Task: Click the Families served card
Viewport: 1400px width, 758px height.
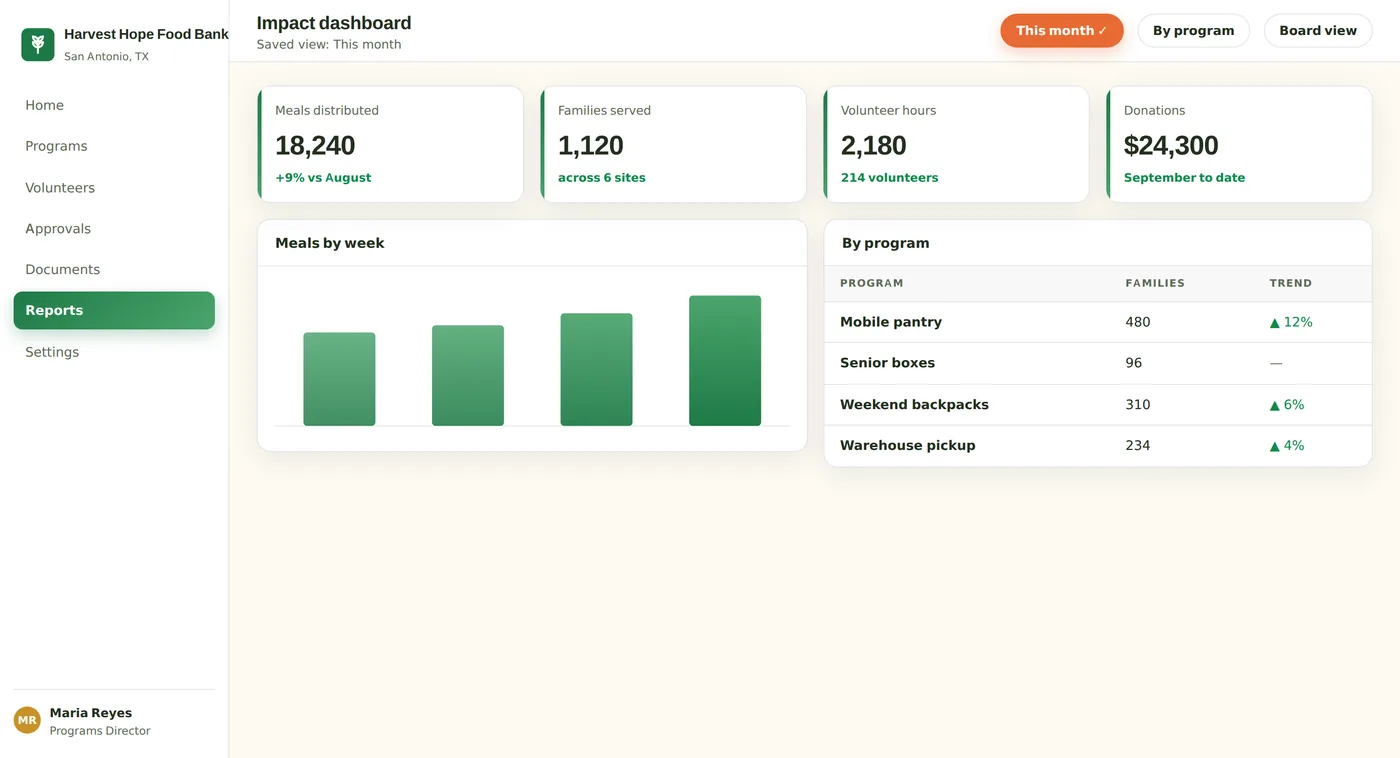Action: coord(673,144)
